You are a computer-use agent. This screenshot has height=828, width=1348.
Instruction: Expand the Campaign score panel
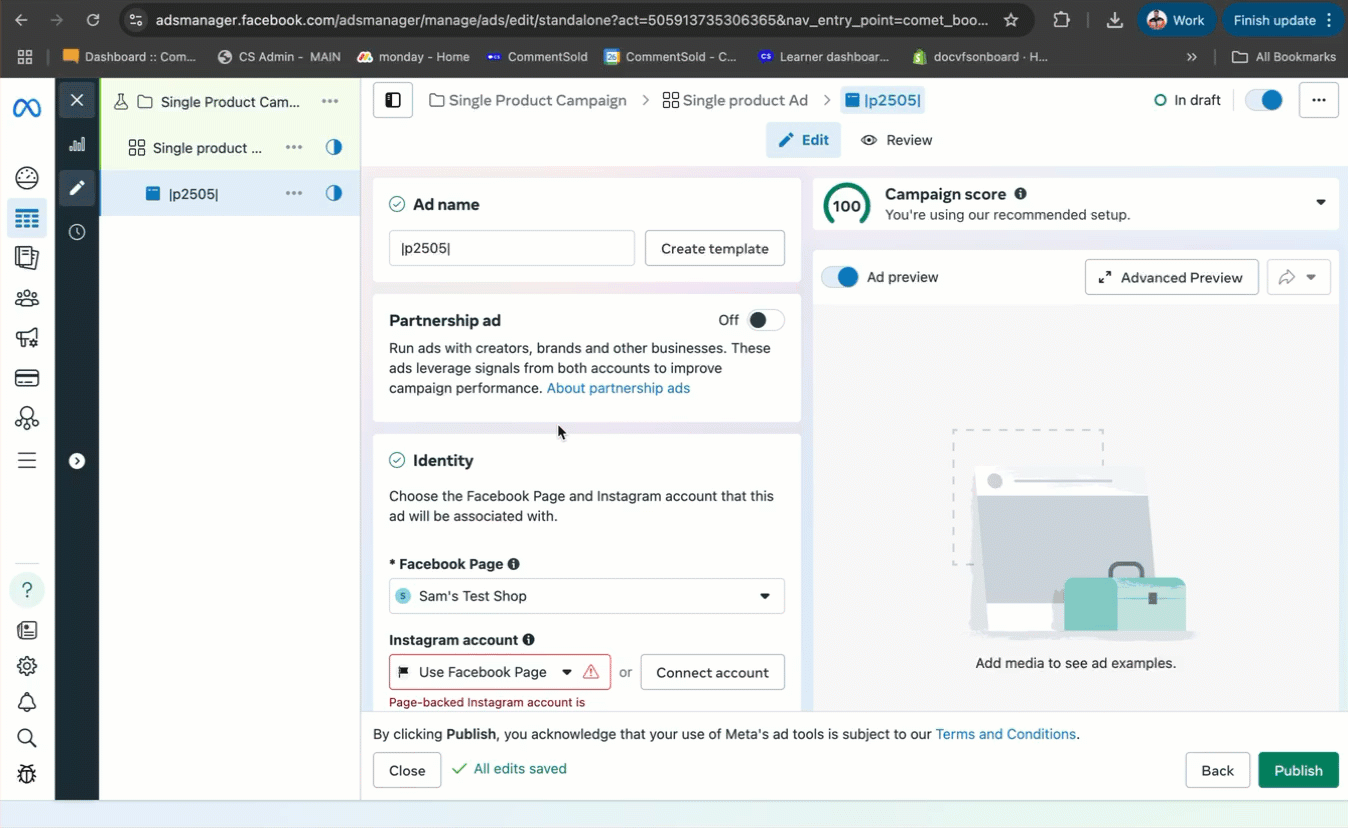[1320, 203]
